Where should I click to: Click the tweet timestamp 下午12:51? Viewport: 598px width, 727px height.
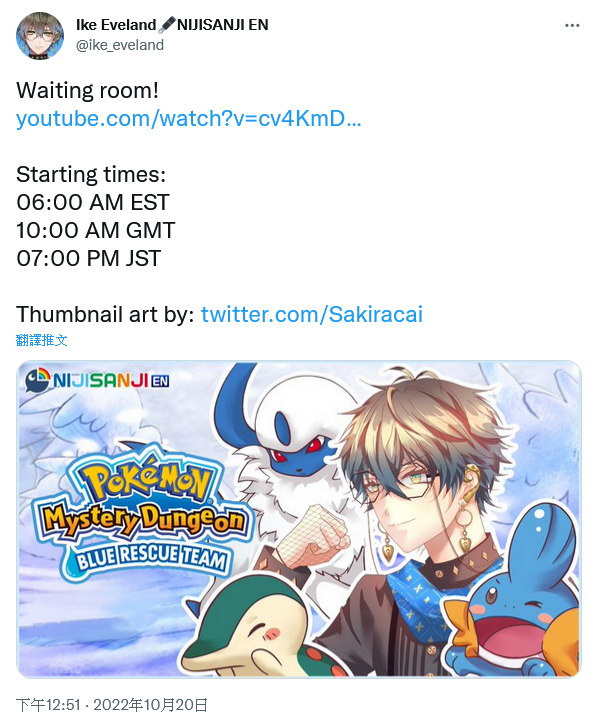(x=48, y=705)
